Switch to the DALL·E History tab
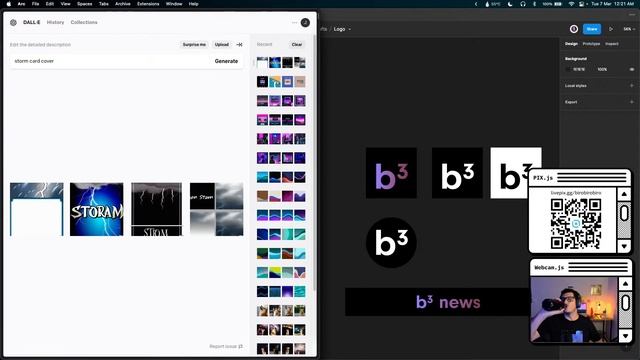This screenshot has height=360, width=640. click(56, 22)
